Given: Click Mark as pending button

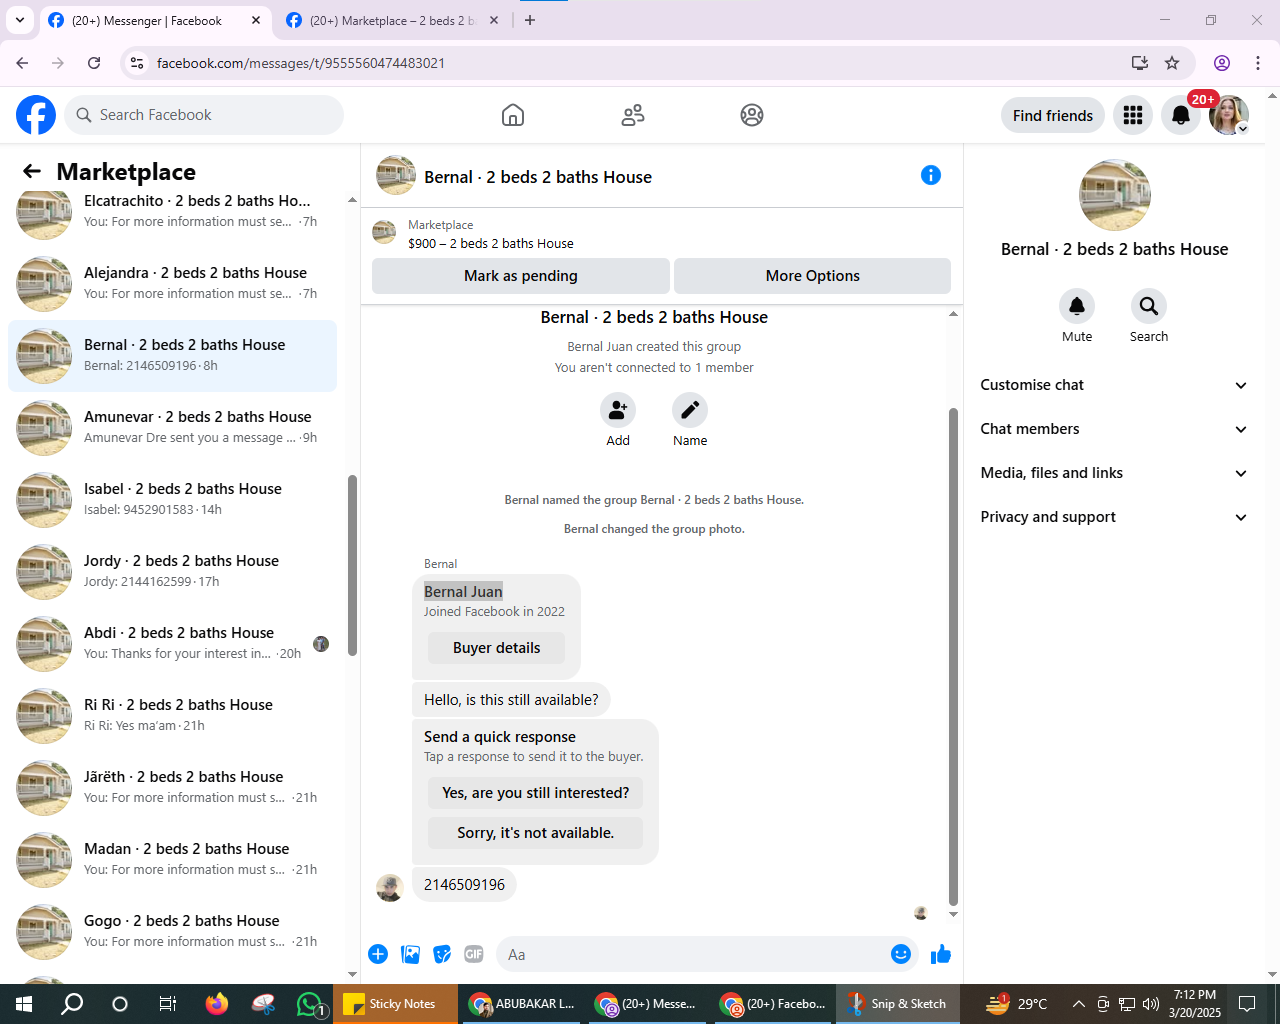Looking at the screenshot, I should [521, 276].
